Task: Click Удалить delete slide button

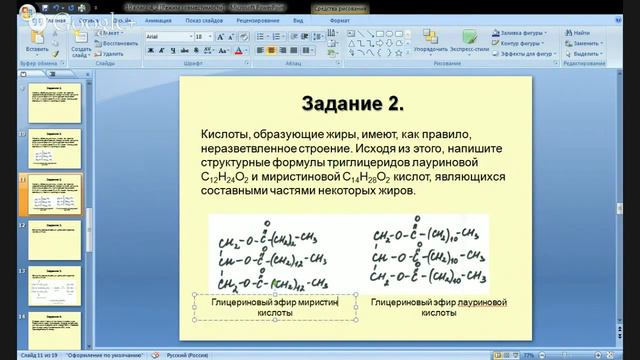Action: pyautogui.click(x=109, y=54)
